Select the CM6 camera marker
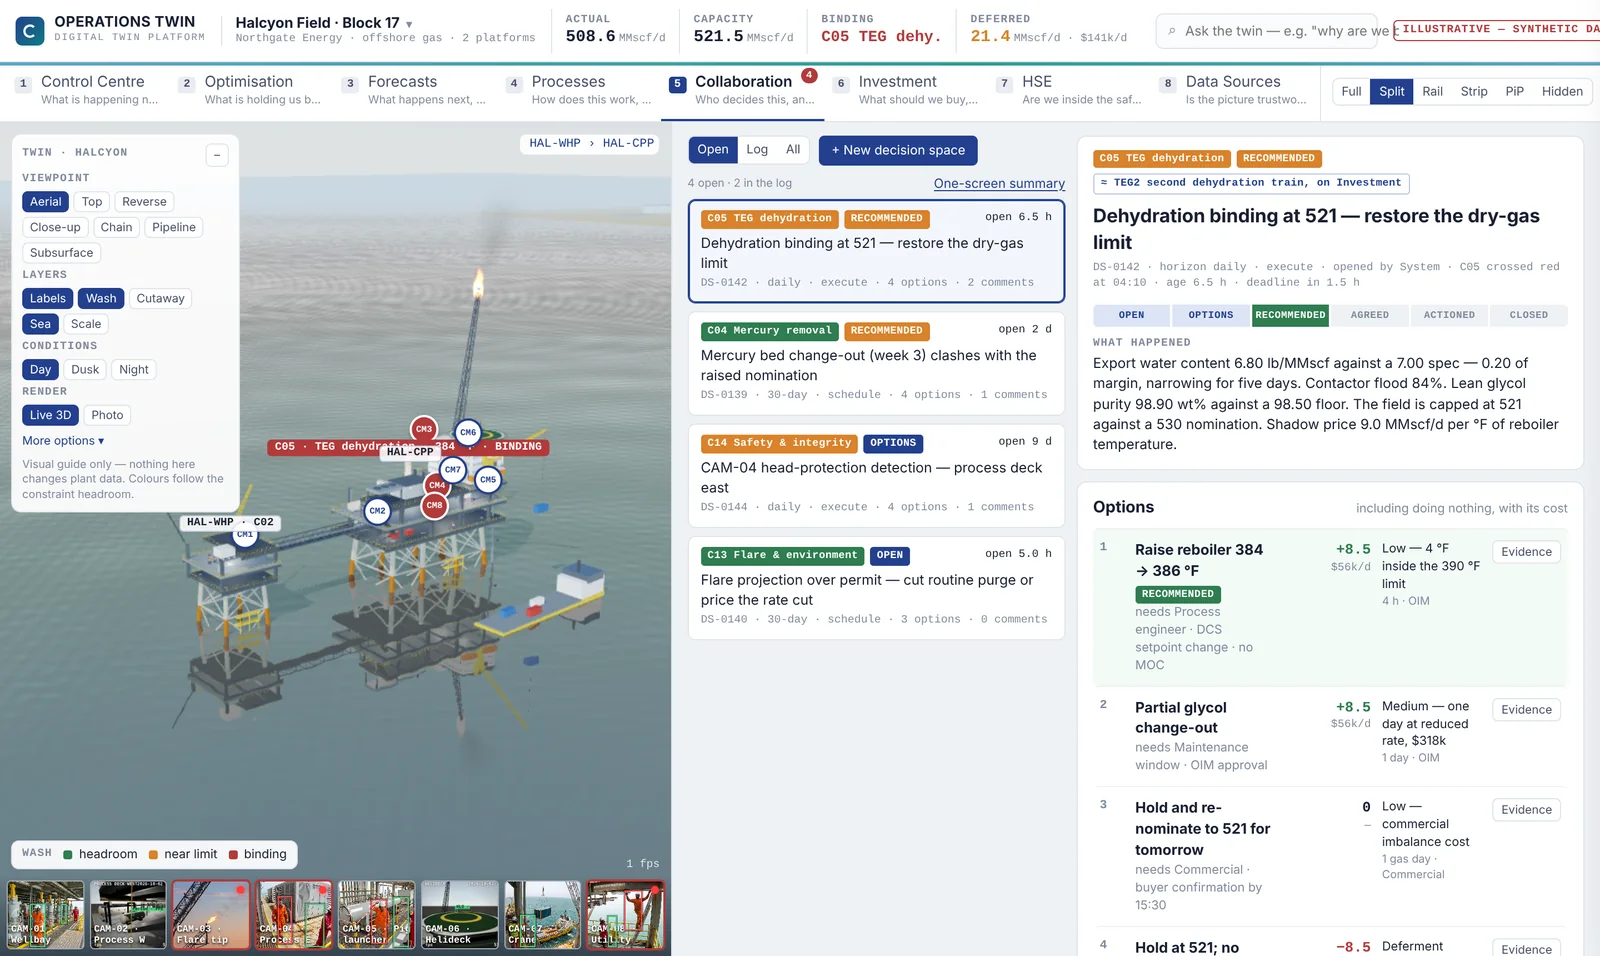Viewport: 1600px width, 956px height. coord(468,433)
